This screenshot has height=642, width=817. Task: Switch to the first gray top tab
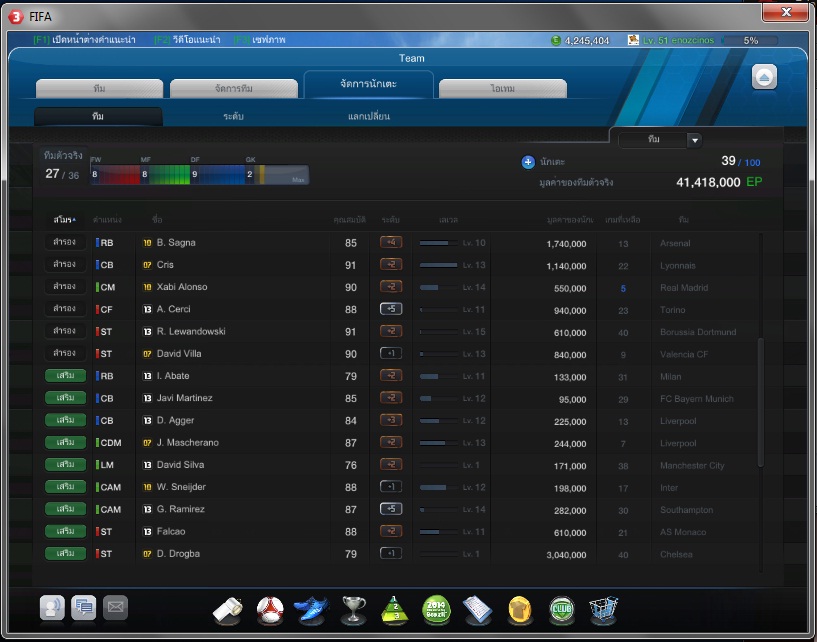(99, 89)
